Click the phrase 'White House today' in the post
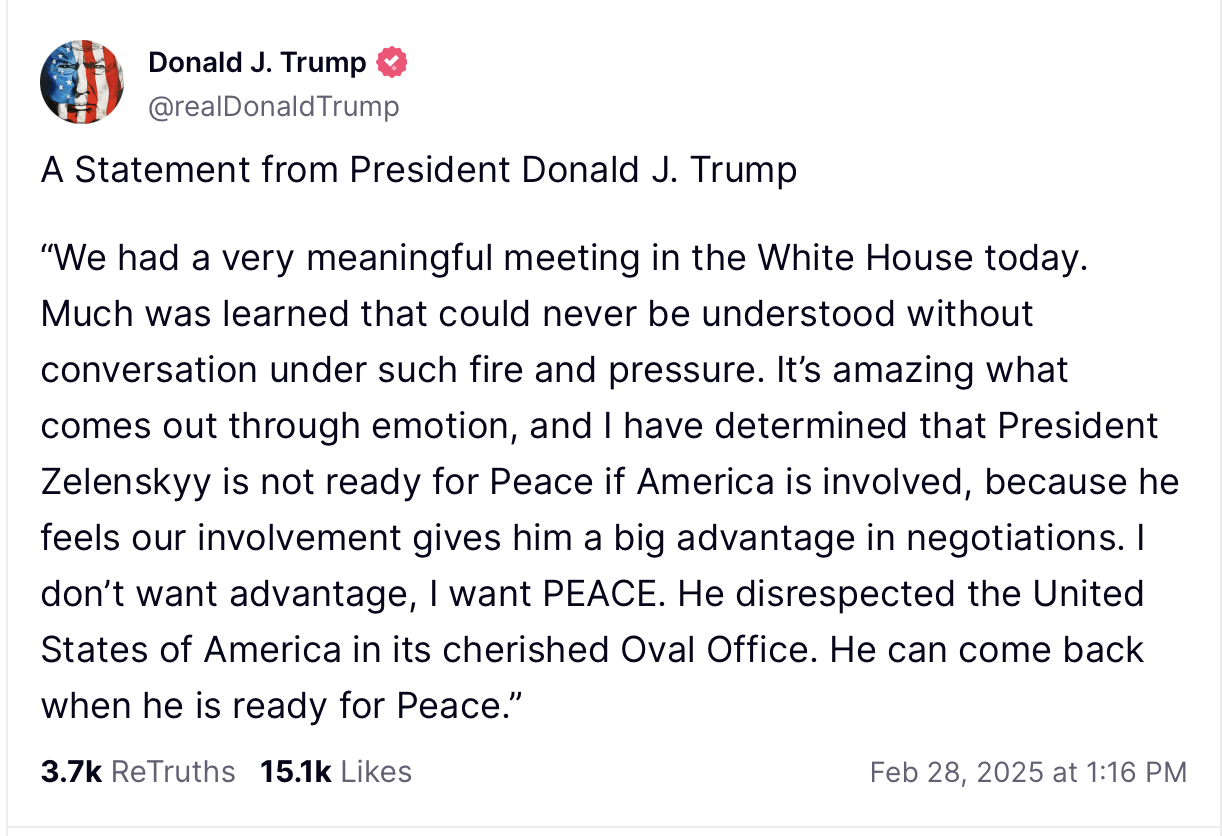1222x836 pixels. 920,258
